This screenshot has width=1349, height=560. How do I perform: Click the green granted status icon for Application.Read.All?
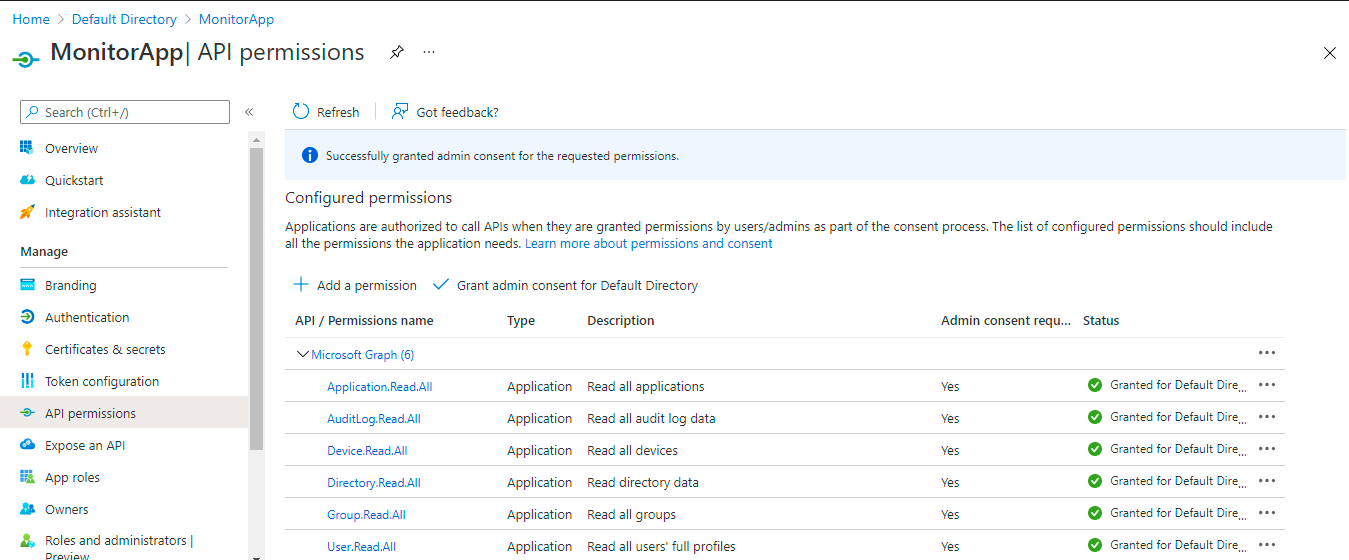point(1095,385)
